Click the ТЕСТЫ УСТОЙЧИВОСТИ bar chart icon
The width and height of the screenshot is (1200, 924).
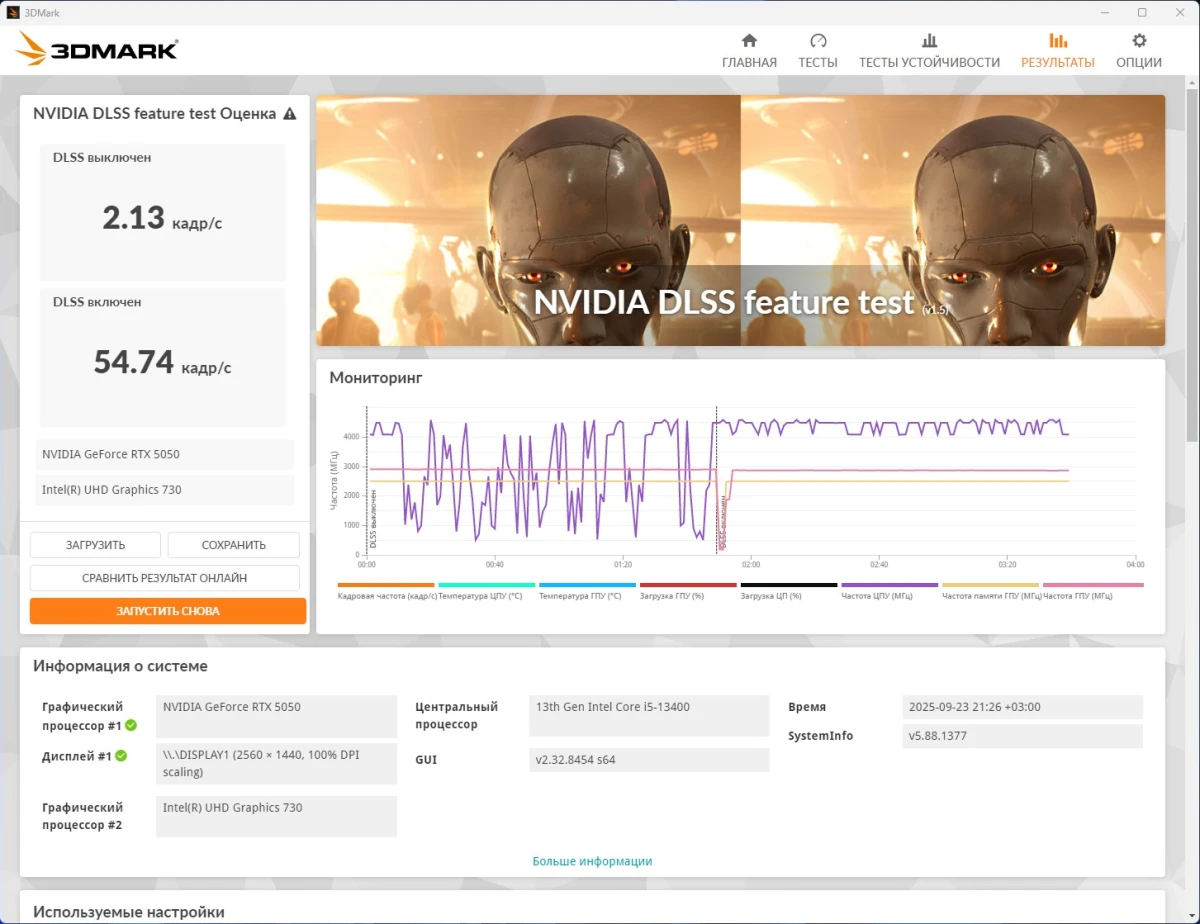click(928, 42)
